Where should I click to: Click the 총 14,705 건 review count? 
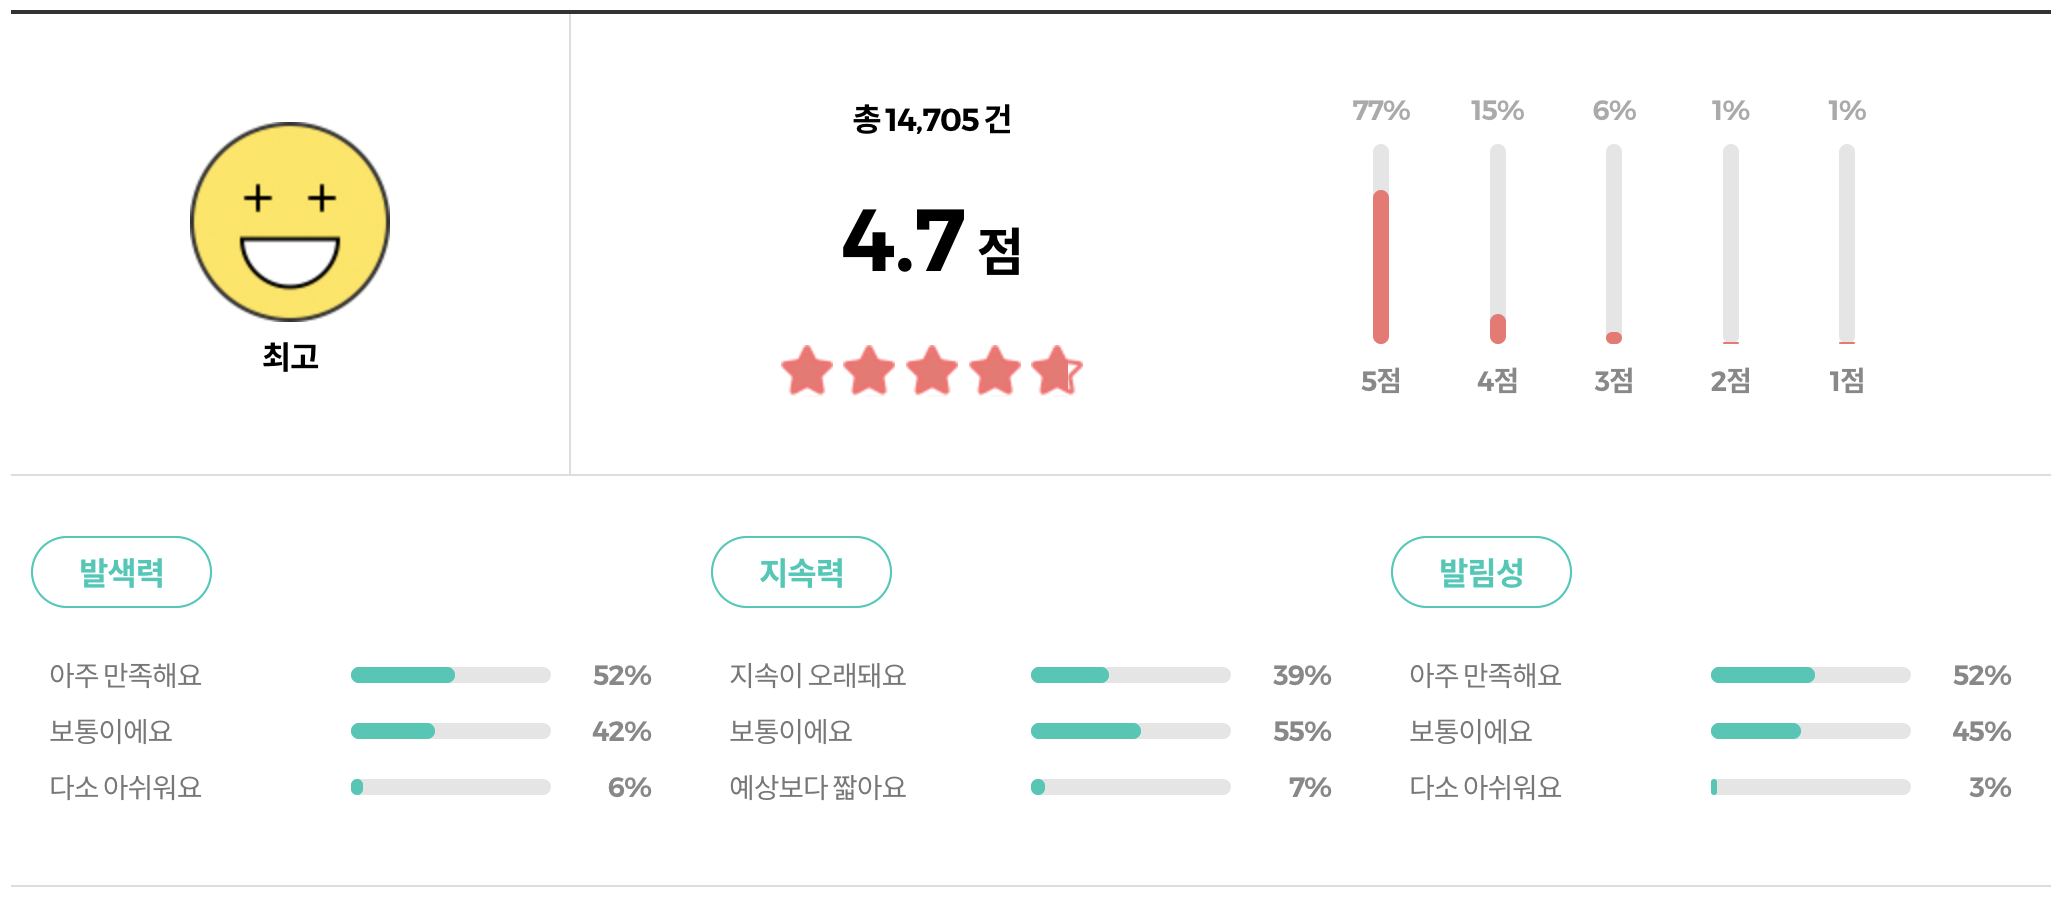930,120
